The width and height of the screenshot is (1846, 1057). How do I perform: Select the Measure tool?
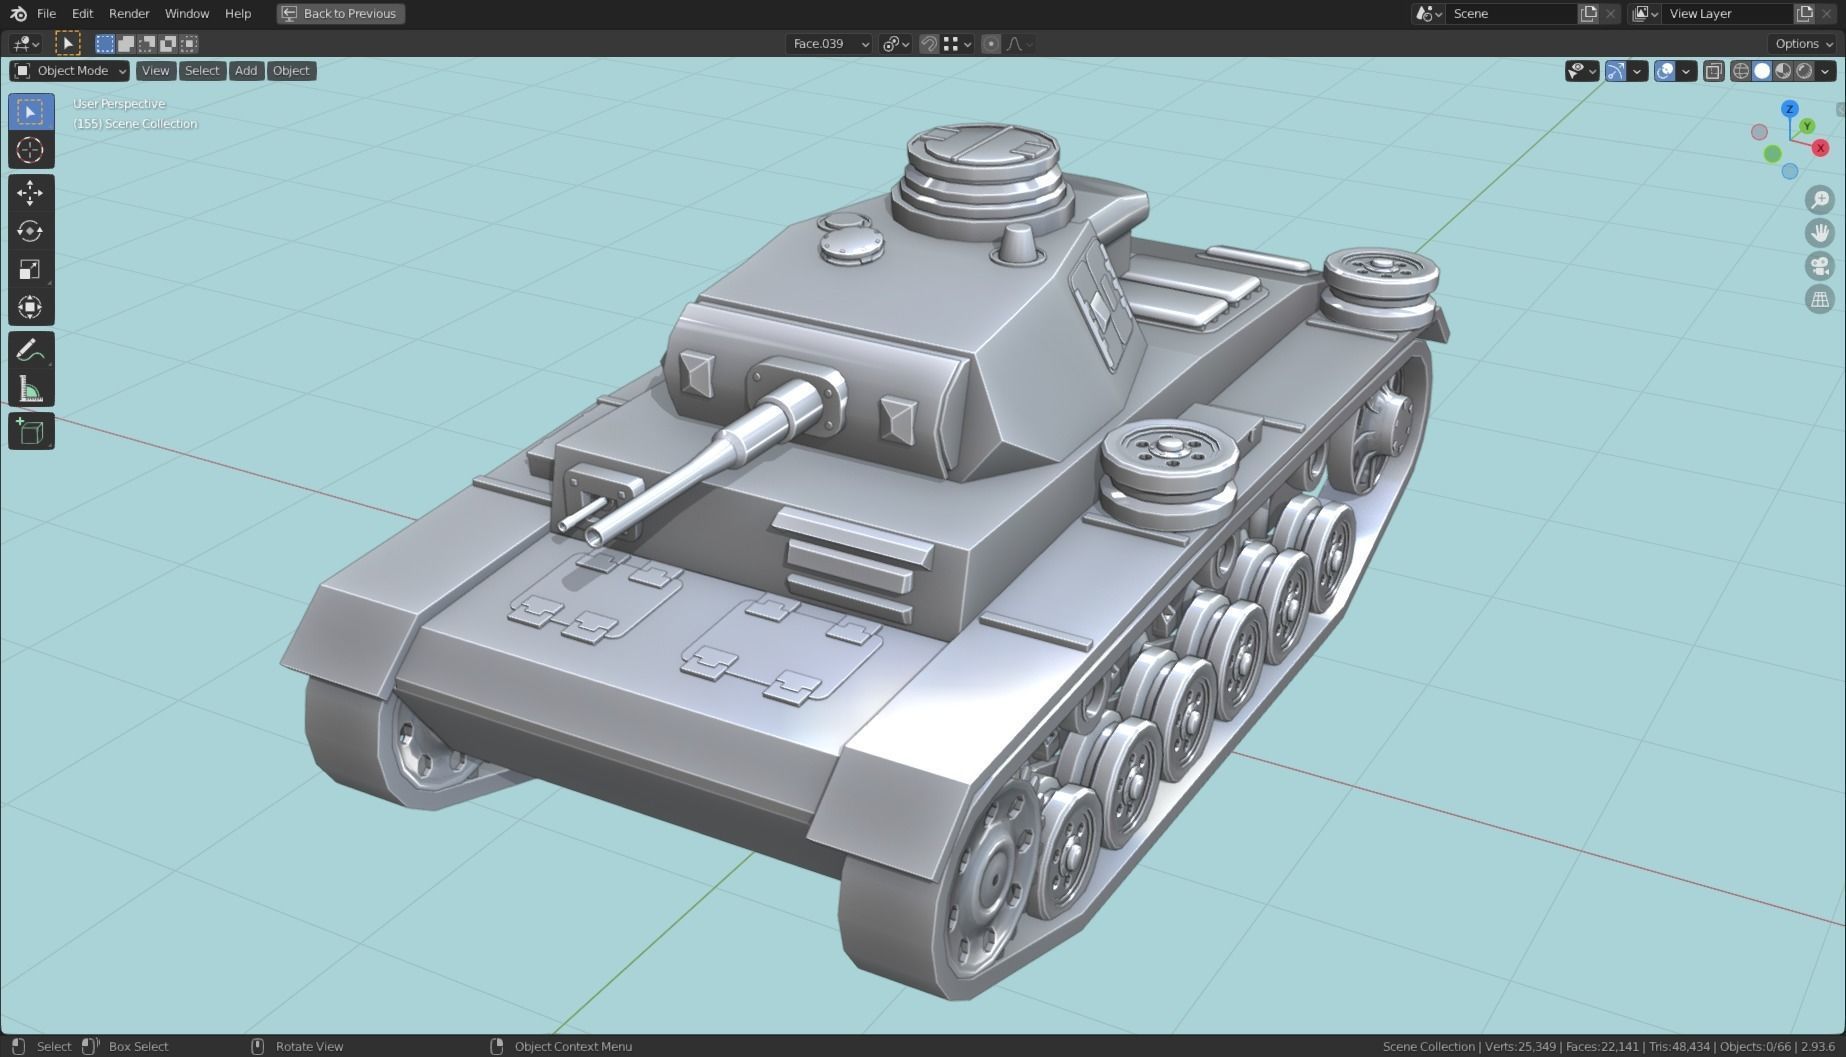(x=31, y=389)
